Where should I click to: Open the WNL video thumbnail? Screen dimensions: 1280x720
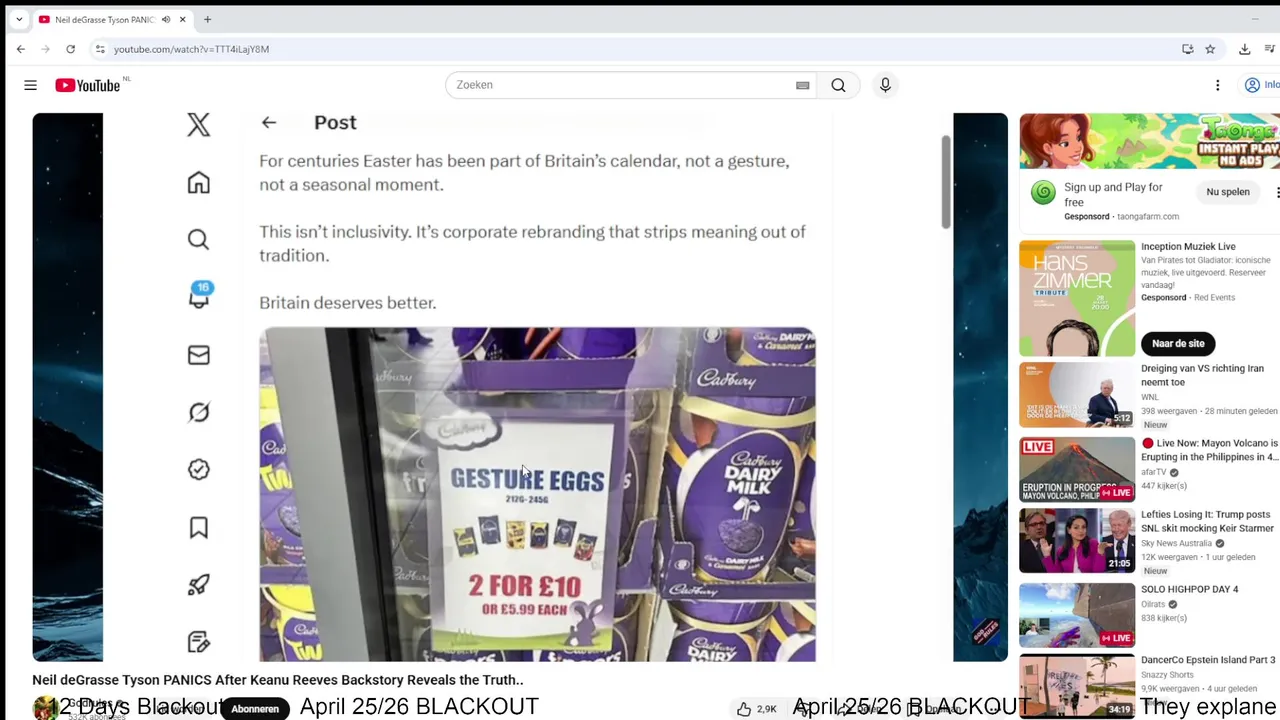[x=1077, y=394]
